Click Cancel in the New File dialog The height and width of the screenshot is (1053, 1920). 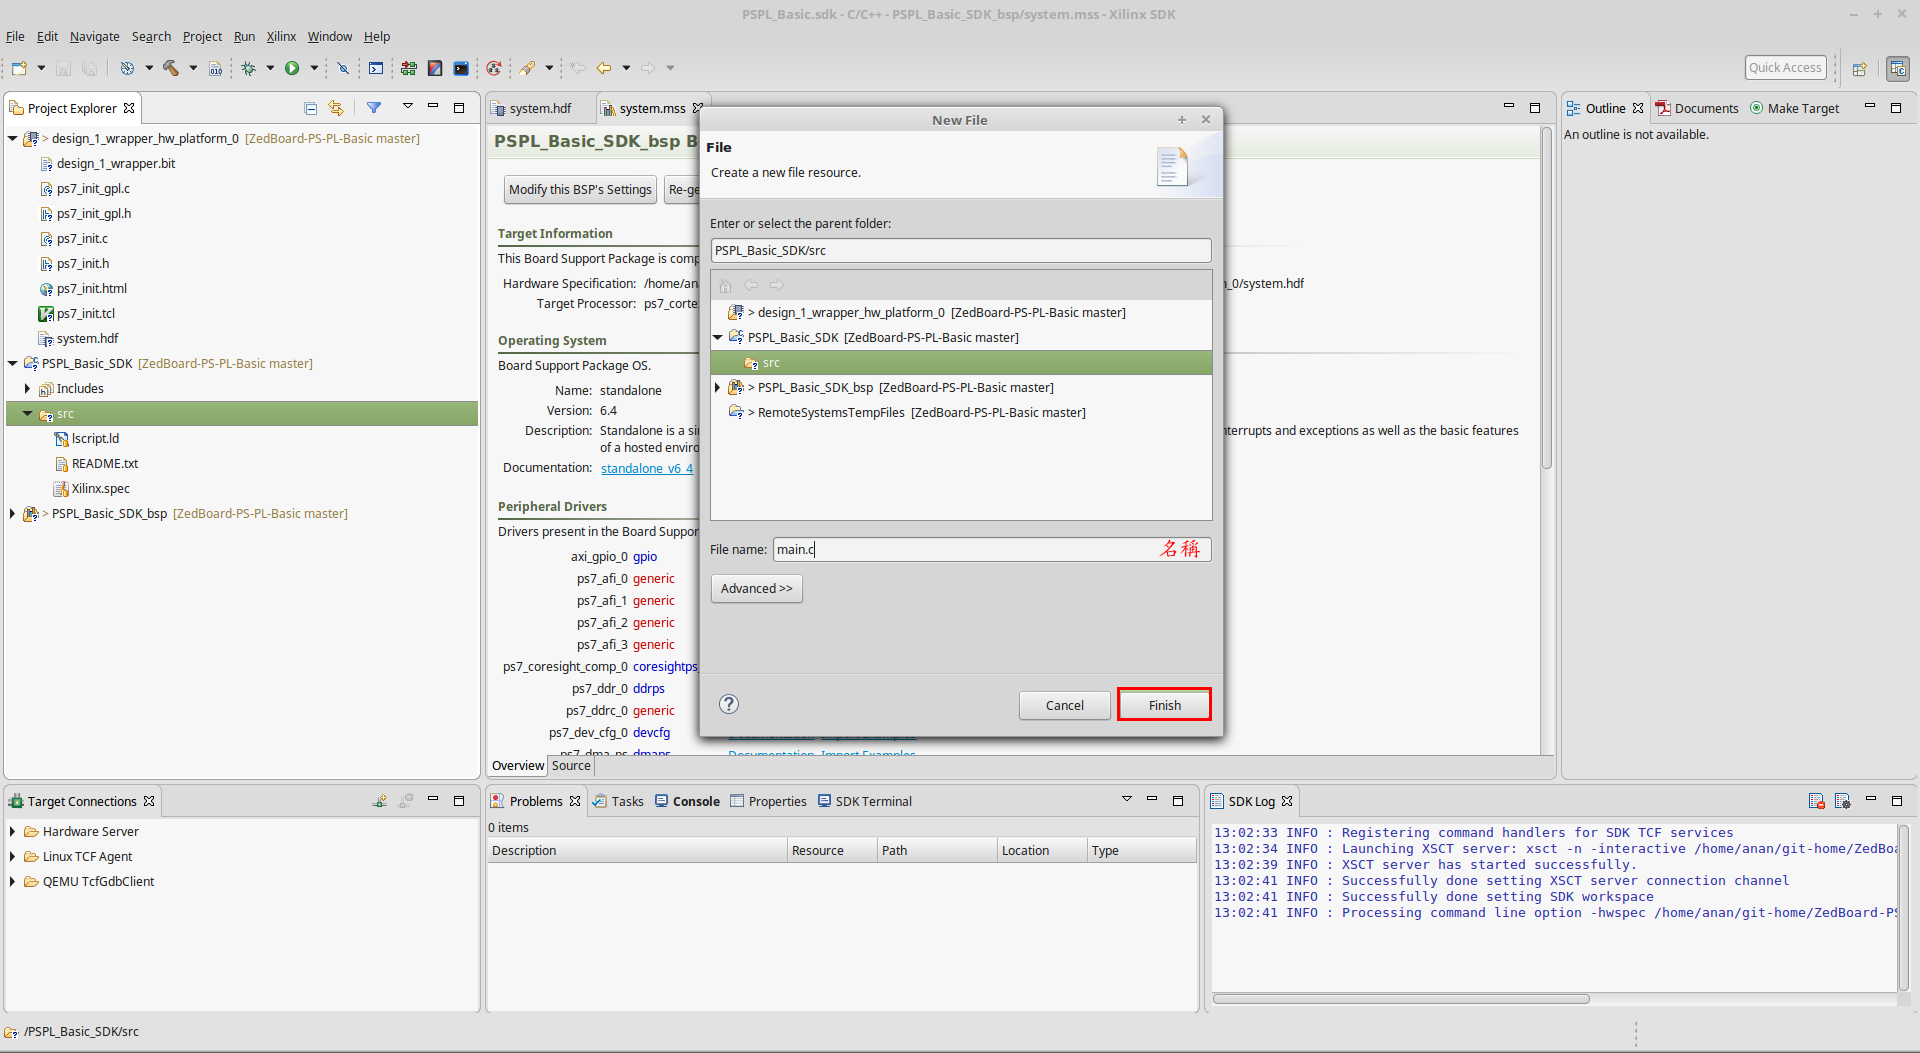click(x=1065, y=705)
